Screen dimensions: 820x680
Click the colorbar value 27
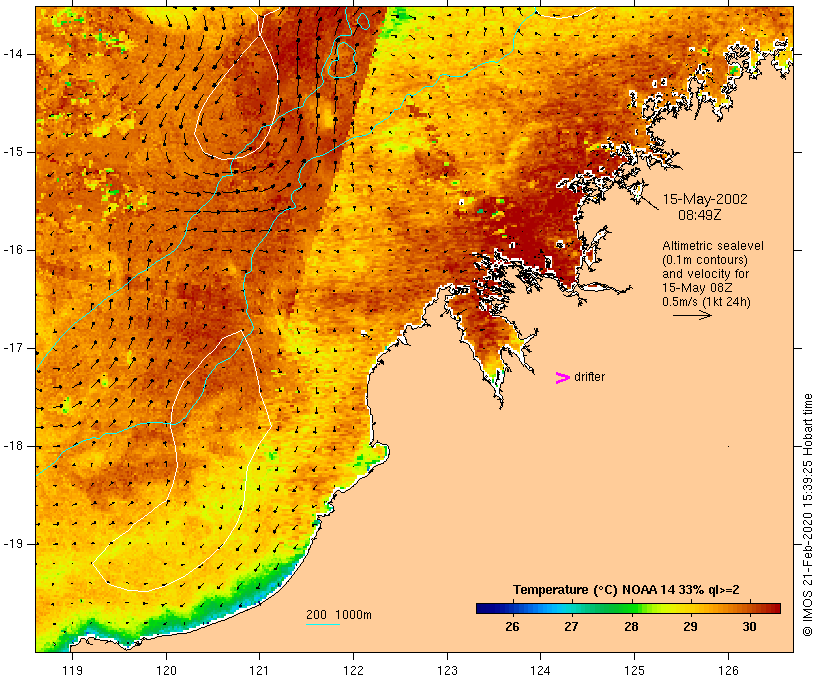(x=571, y=626)
